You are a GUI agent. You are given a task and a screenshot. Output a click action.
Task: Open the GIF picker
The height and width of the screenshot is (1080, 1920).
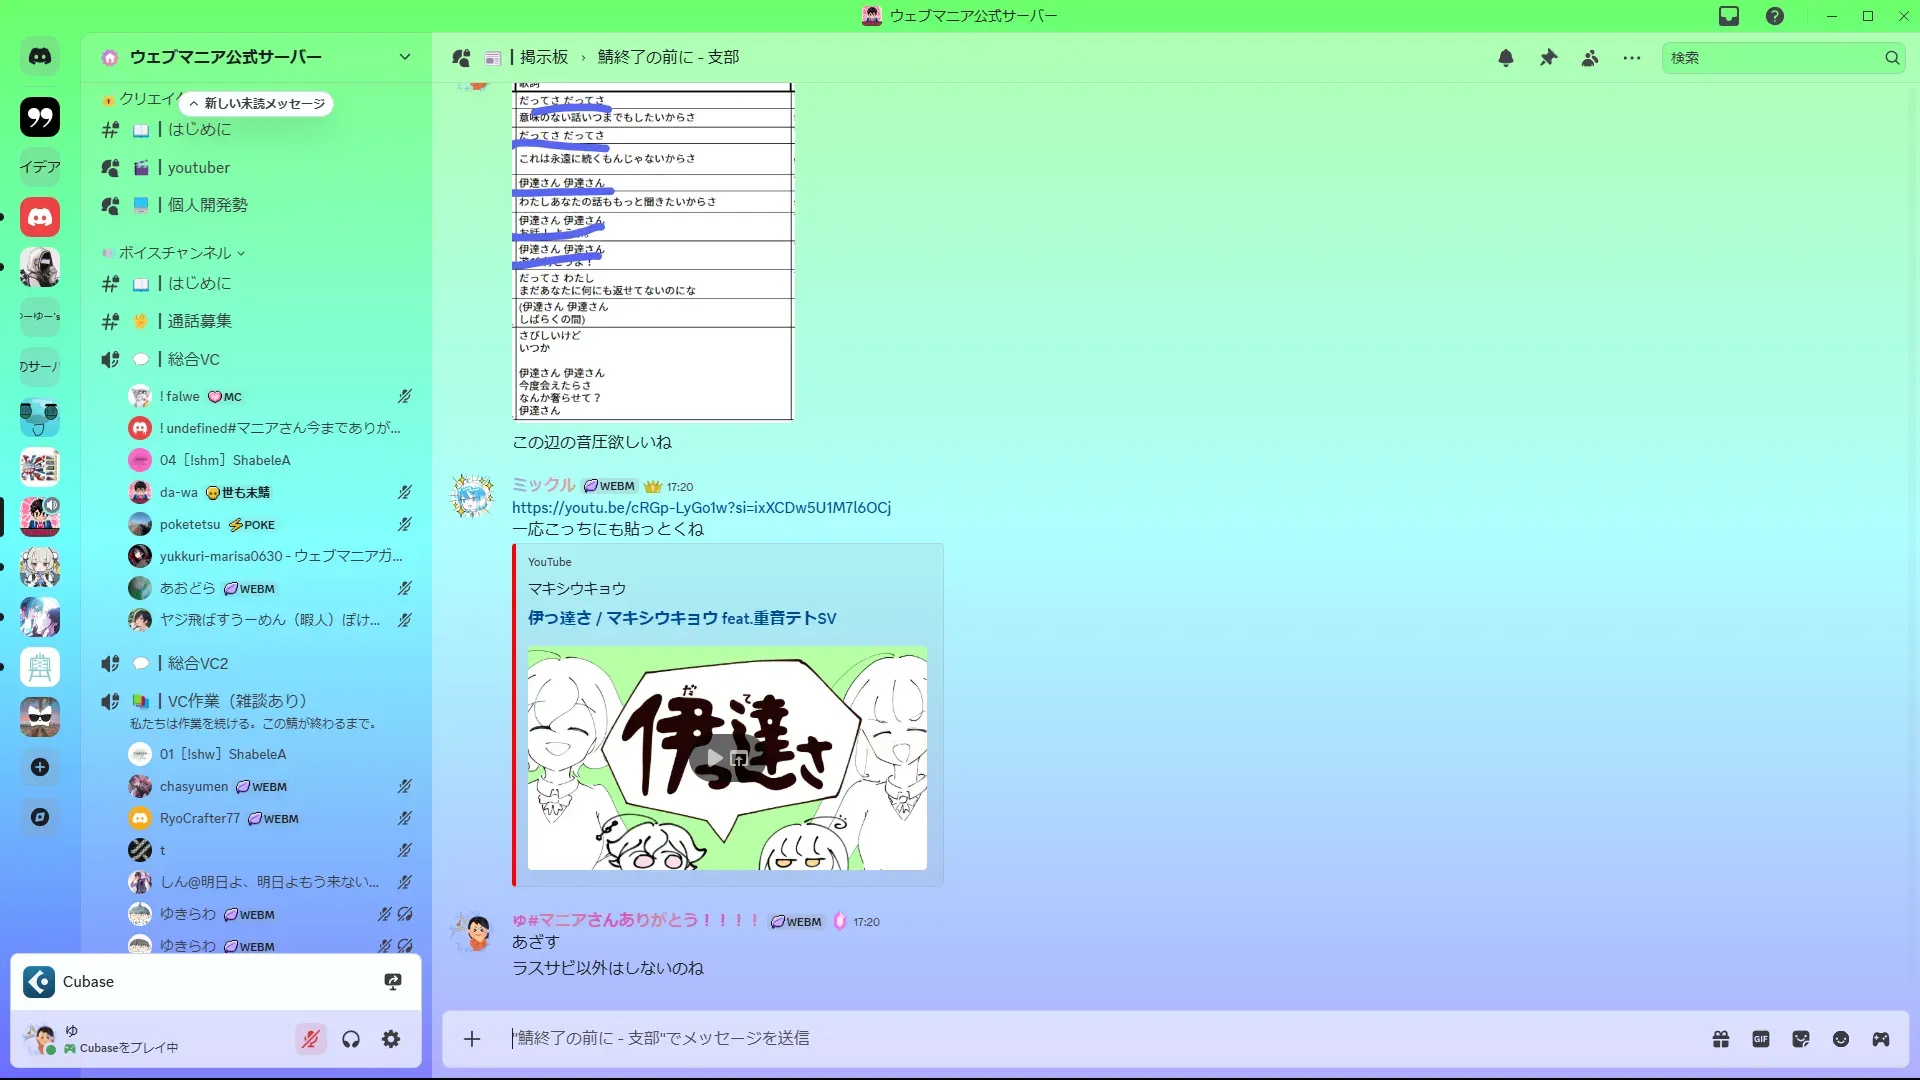1761,1039
